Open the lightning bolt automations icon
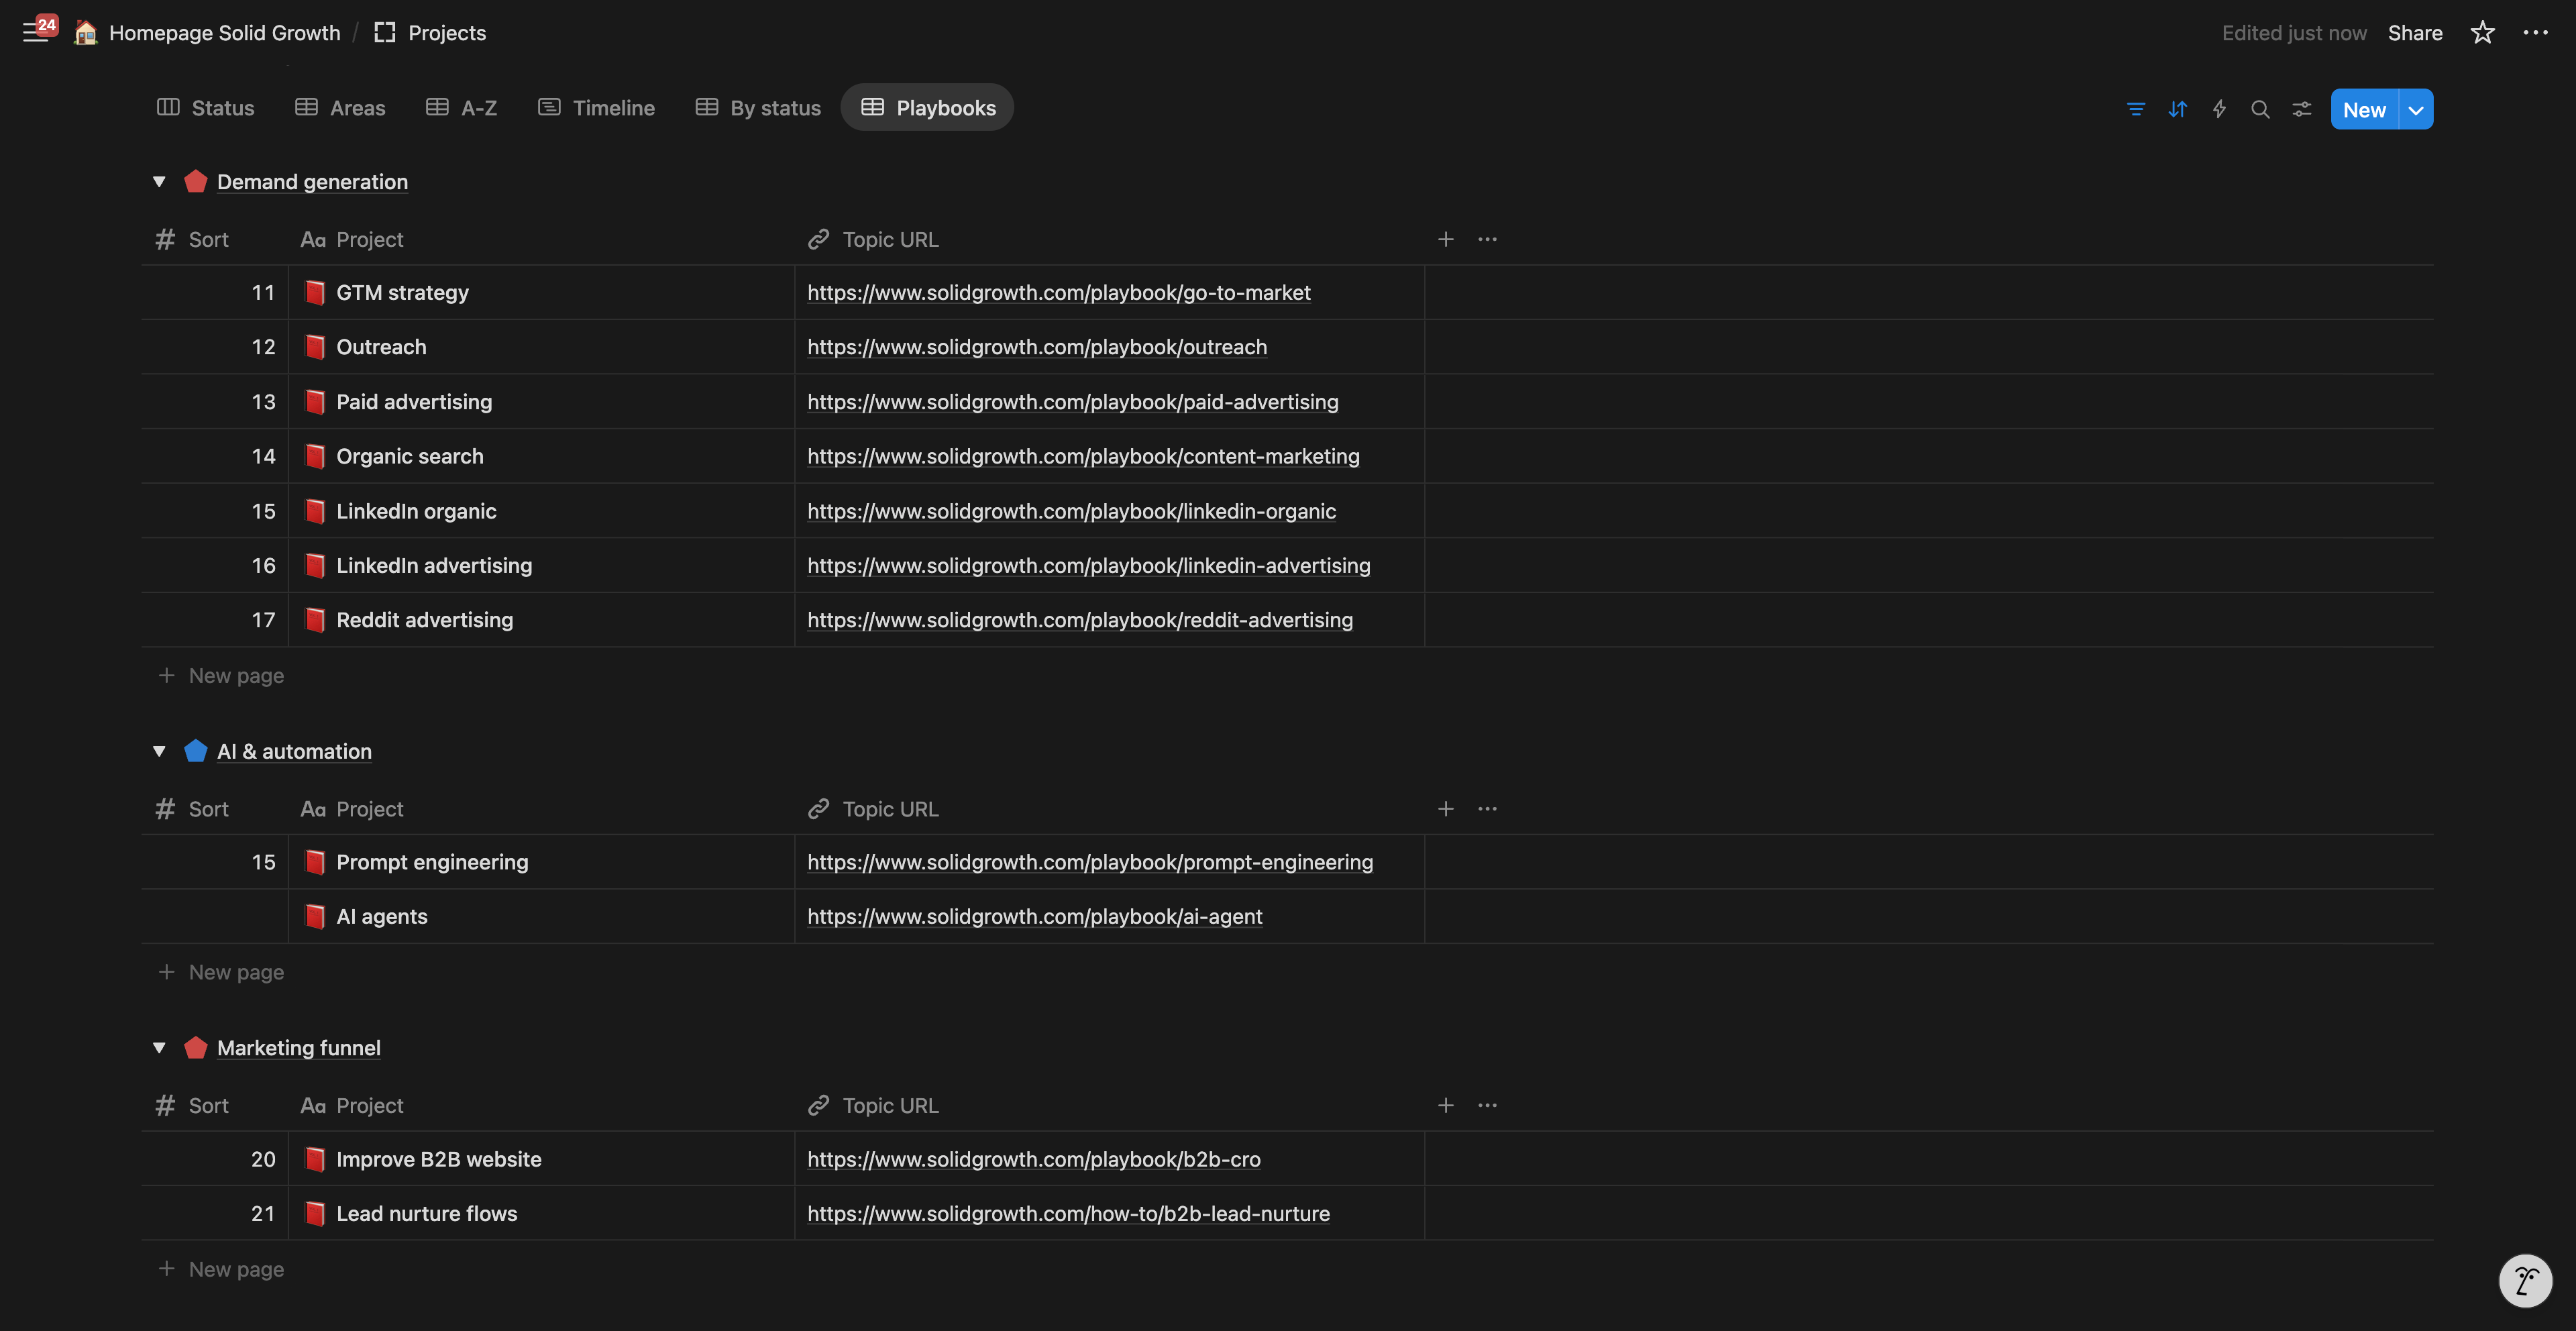 tap(2219, 109)
